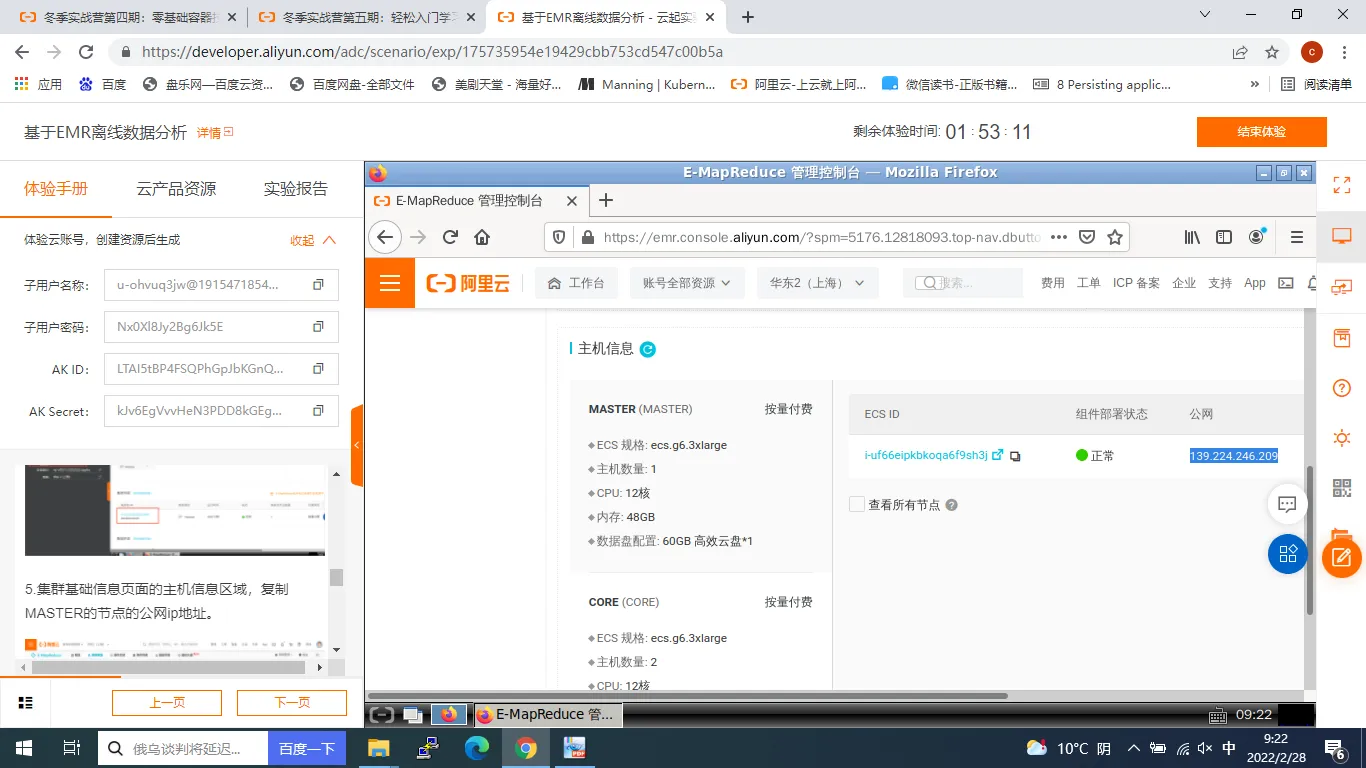This screenshot has height=768, width=1366.
Task: Click 百度一下 button in taskbar search
Action: point(306,748)
